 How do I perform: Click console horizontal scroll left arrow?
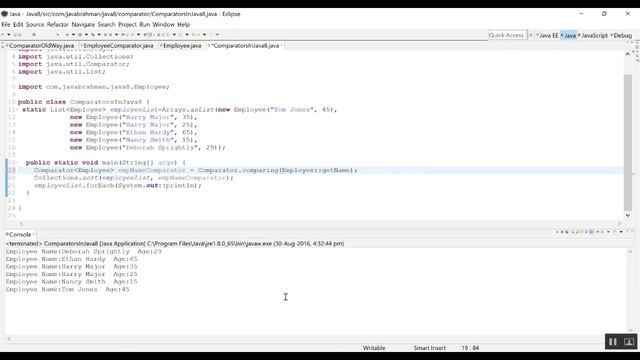(x=9, y=338)
